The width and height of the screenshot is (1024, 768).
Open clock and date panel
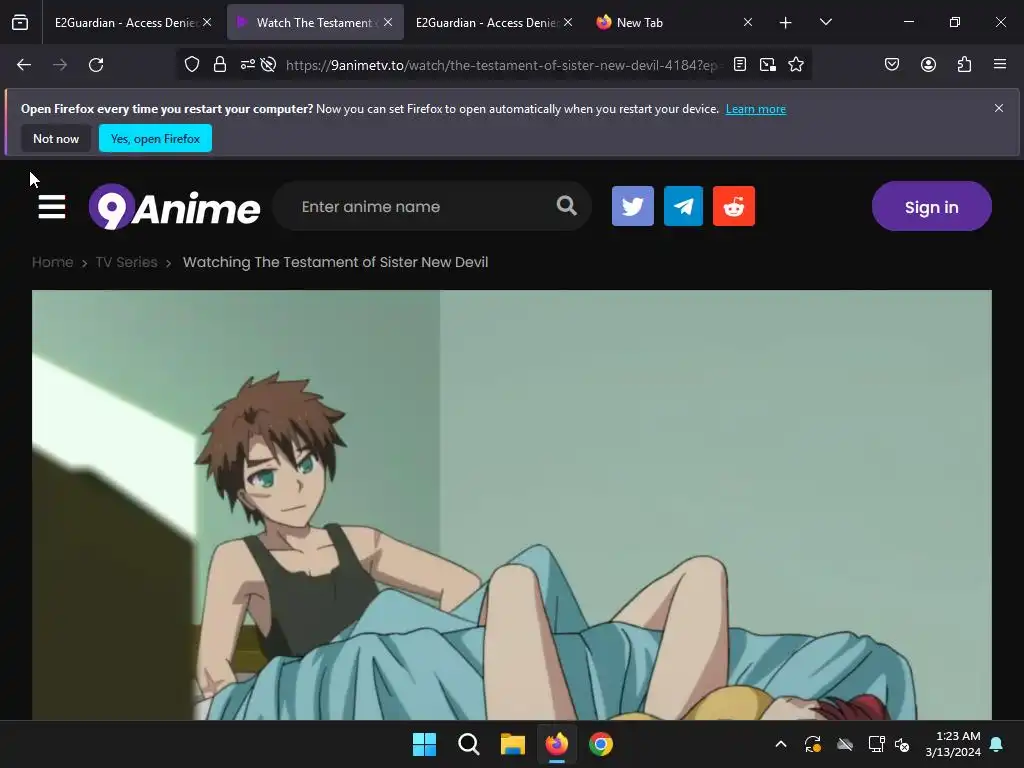click(x=953, y=744)
